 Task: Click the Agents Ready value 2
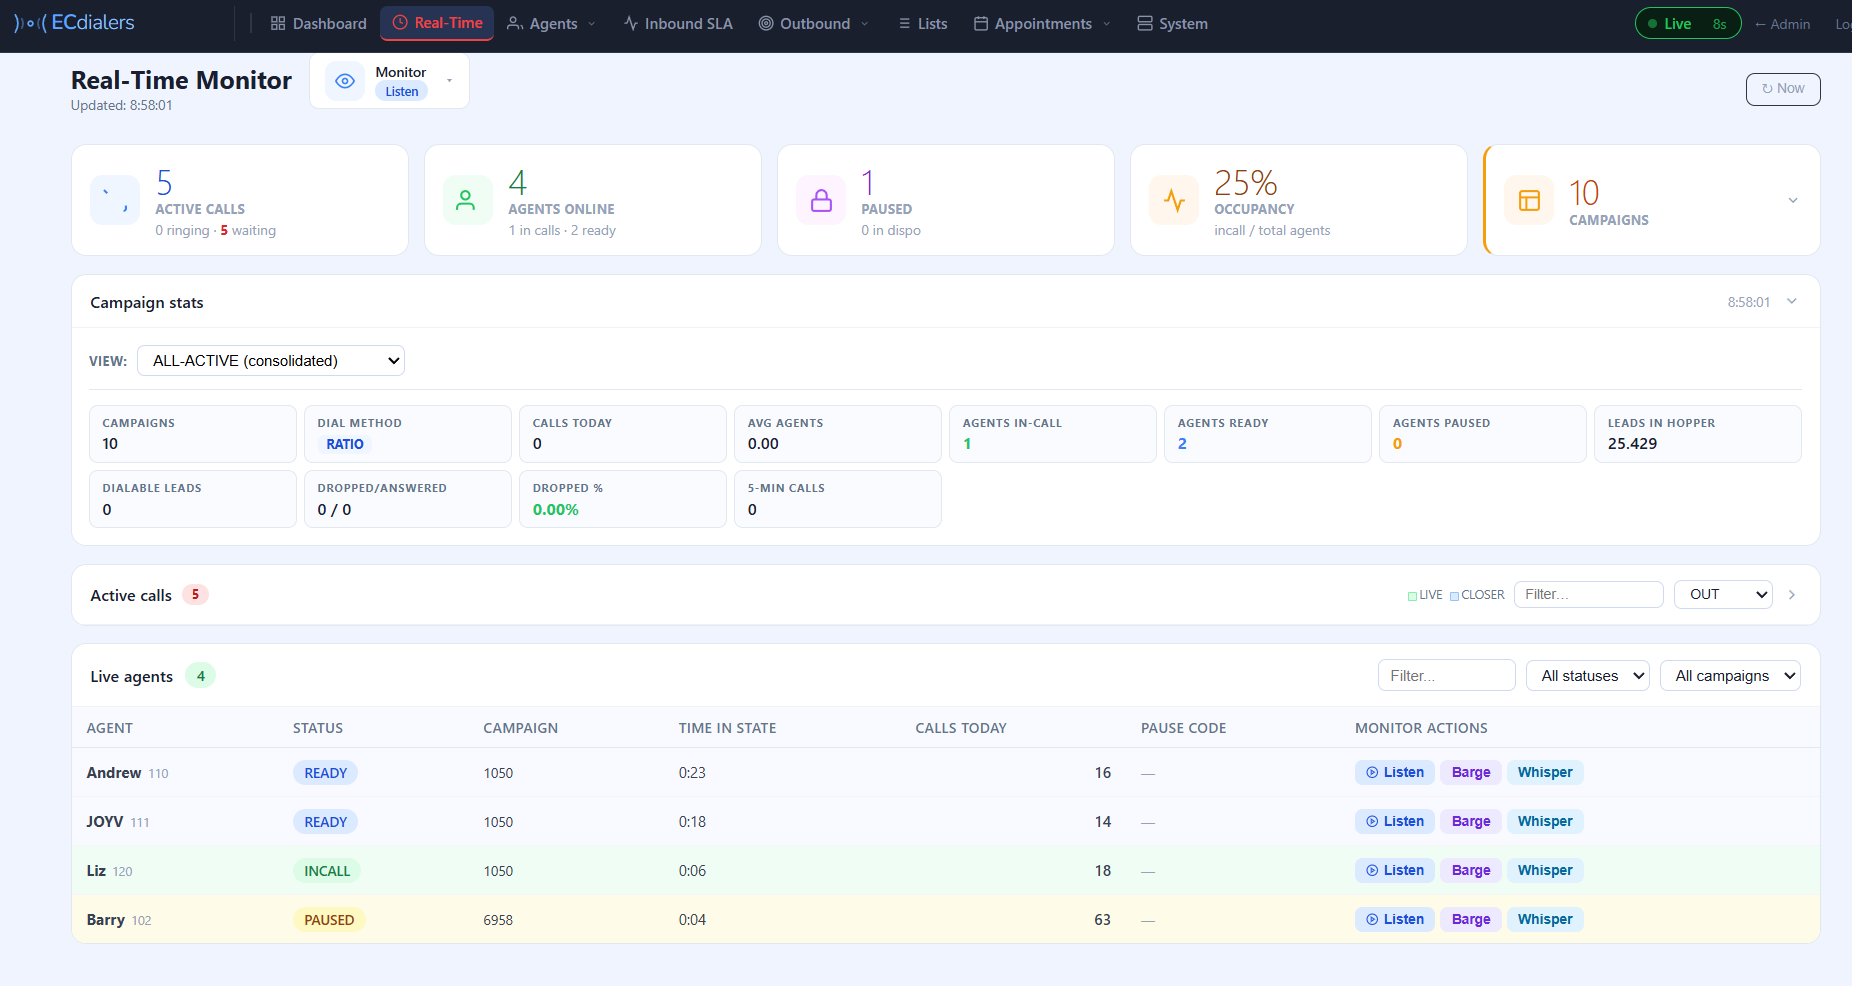(1182, 444)
